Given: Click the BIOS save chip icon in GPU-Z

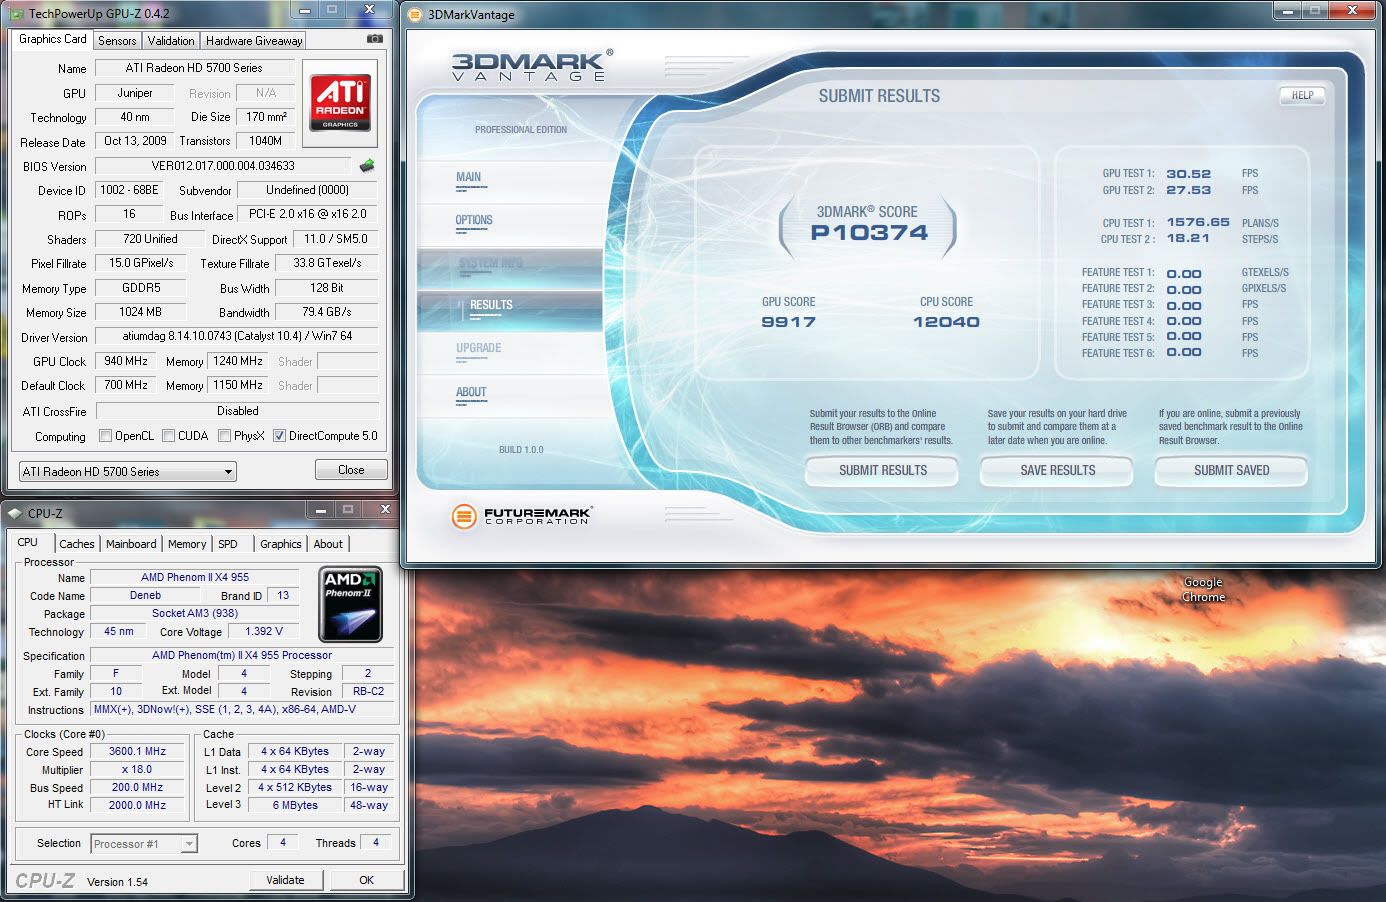Looking at the screenshot, I should 367,166.
